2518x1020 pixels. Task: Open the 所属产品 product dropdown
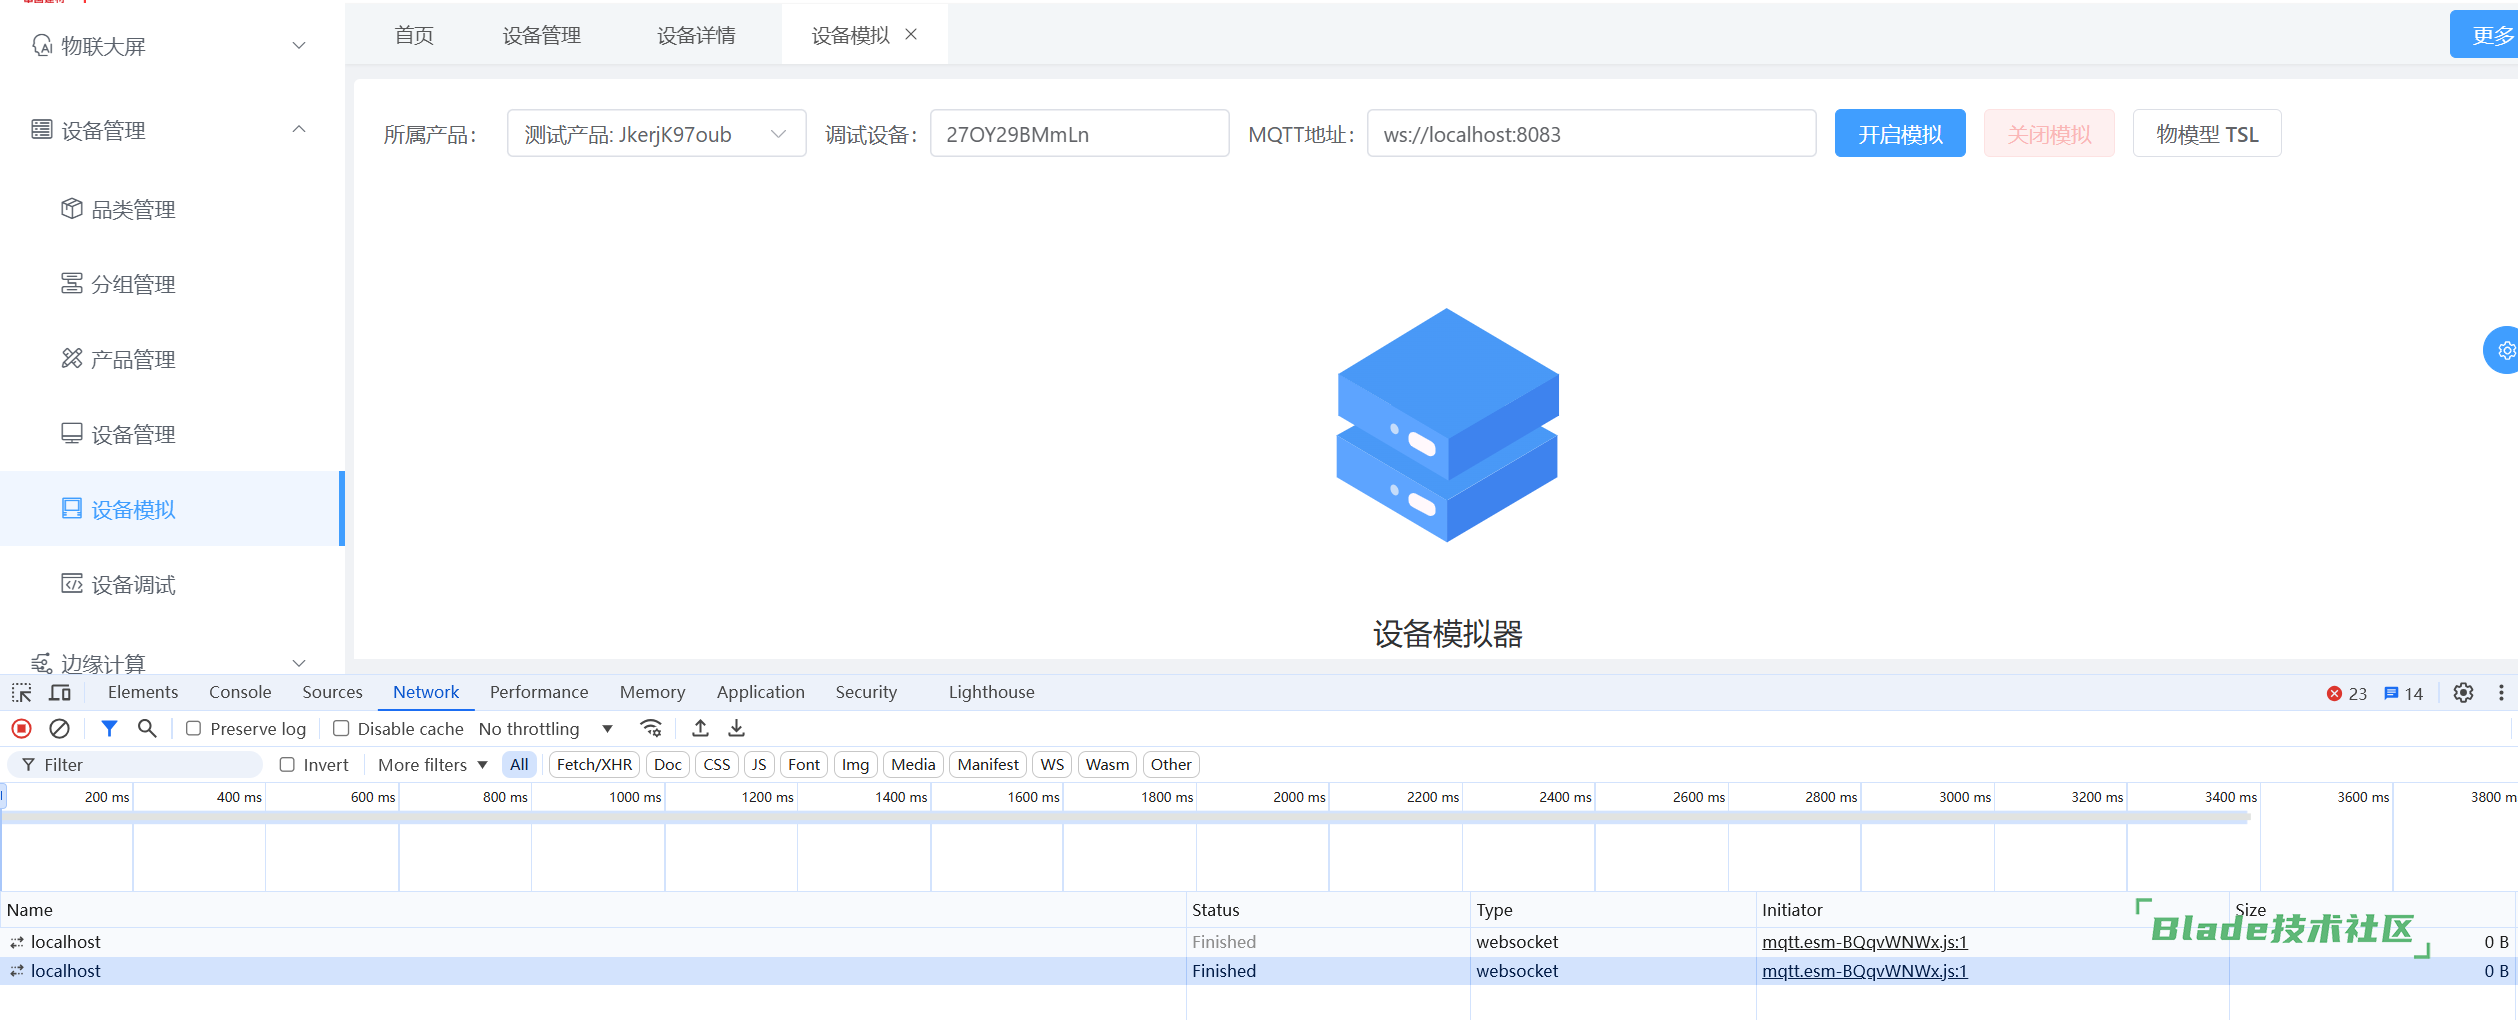(656, 133)
